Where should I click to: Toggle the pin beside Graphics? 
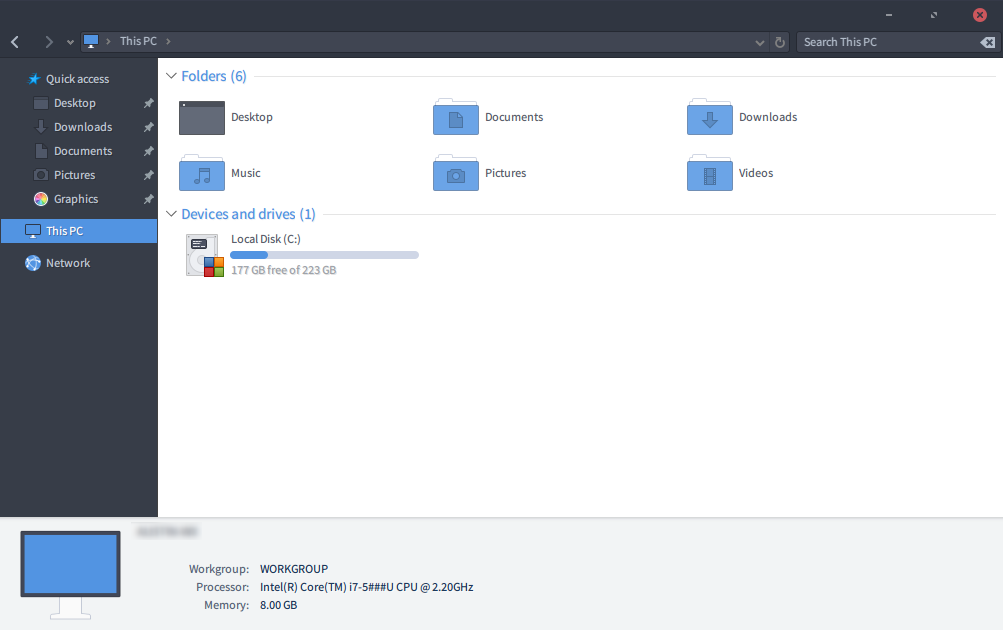click(148, 199)
